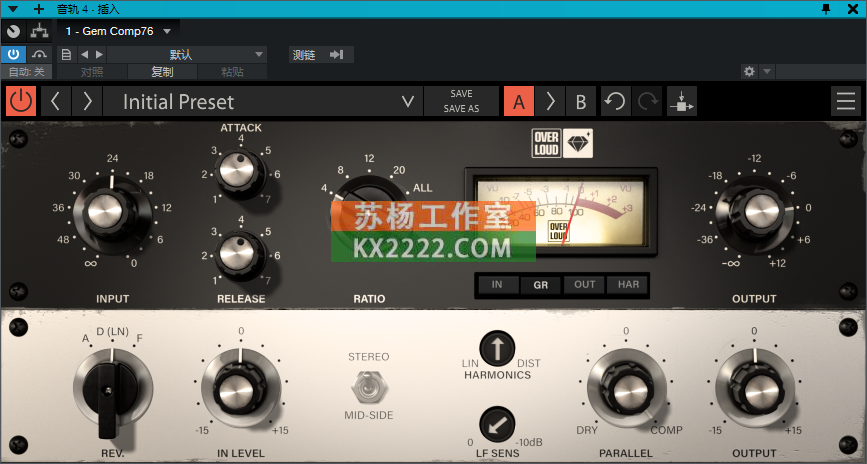Switch the meter to OUT mode
Viewport: 867px width, 464px height.
584,285
